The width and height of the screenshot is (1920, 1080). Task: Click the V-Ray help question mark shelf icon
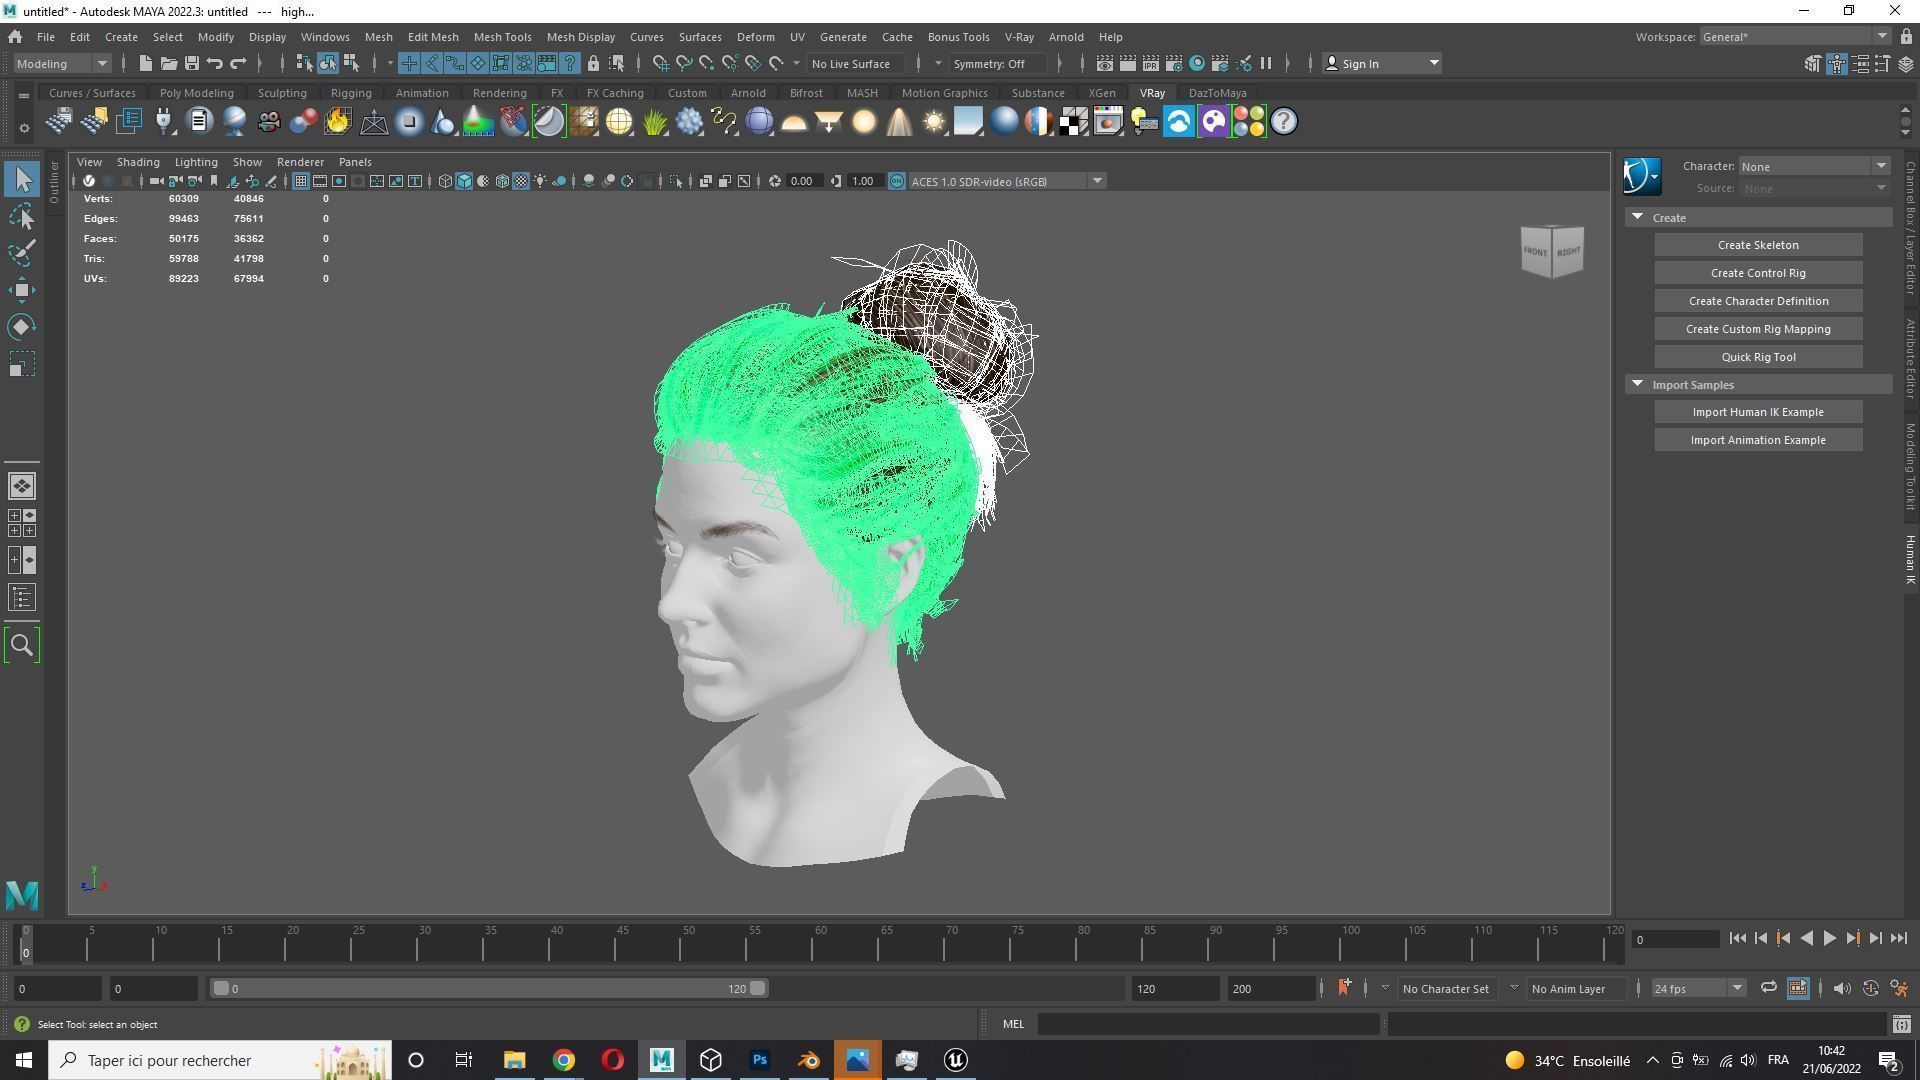[x=1284, y=122]
